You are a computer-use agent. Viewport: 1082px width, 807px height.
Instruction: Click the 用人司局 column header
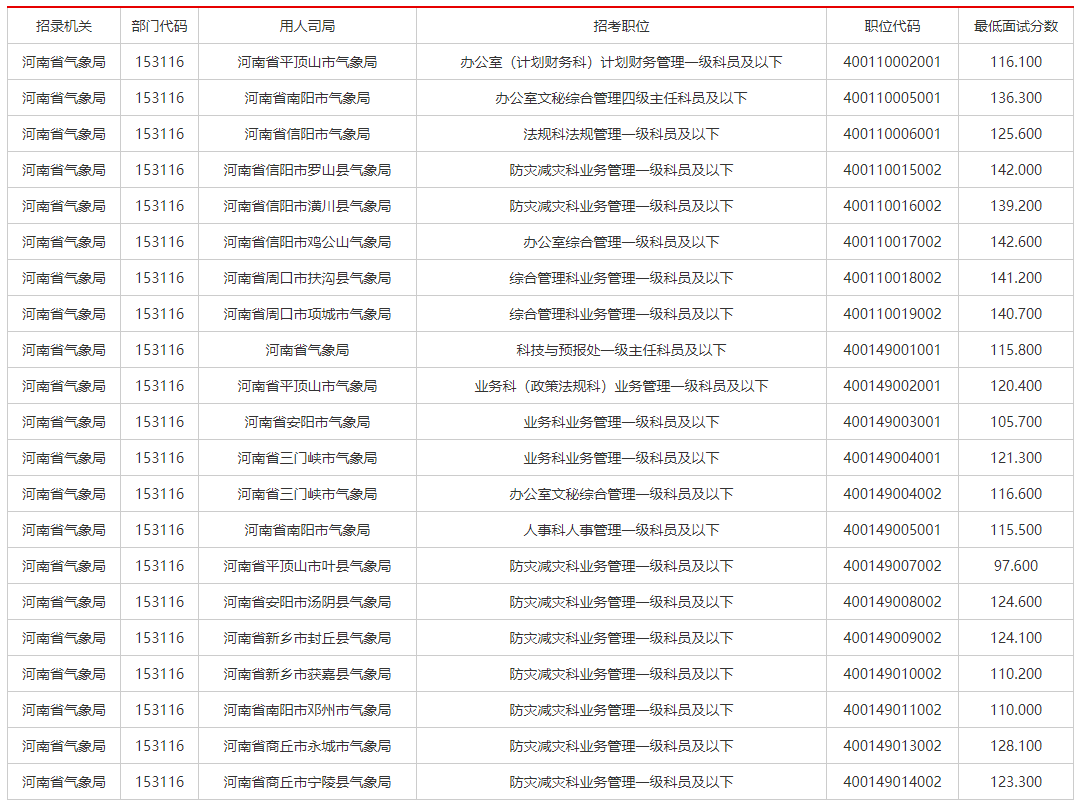coord(307,26)
